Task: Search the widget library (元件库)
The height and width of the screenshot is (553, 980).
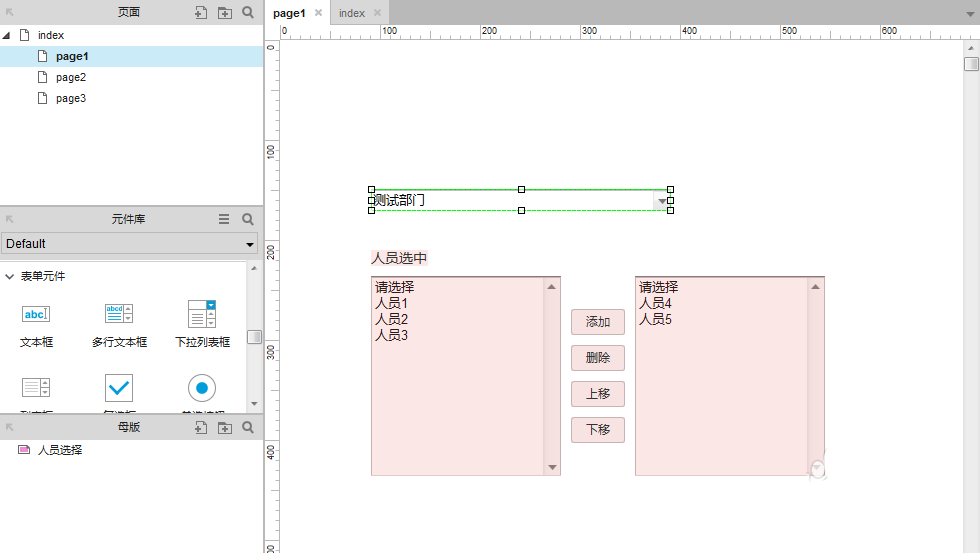Action: click(248, 219)
